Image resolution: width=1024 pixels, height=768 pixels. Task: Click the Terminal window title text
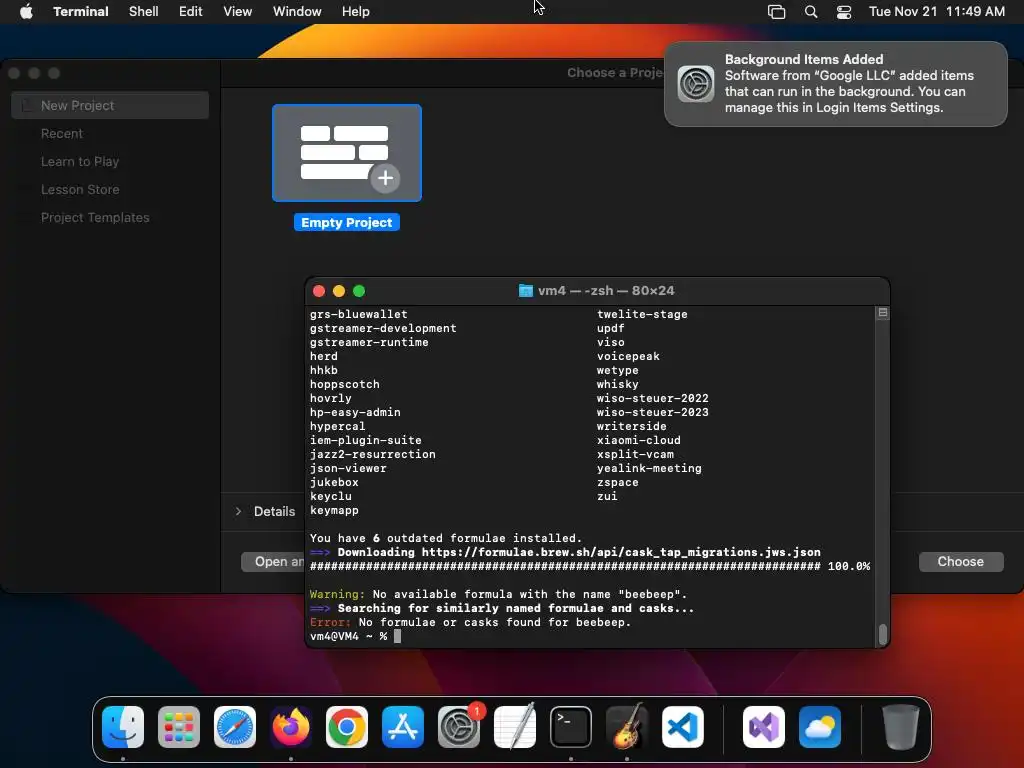coord(606,291)
